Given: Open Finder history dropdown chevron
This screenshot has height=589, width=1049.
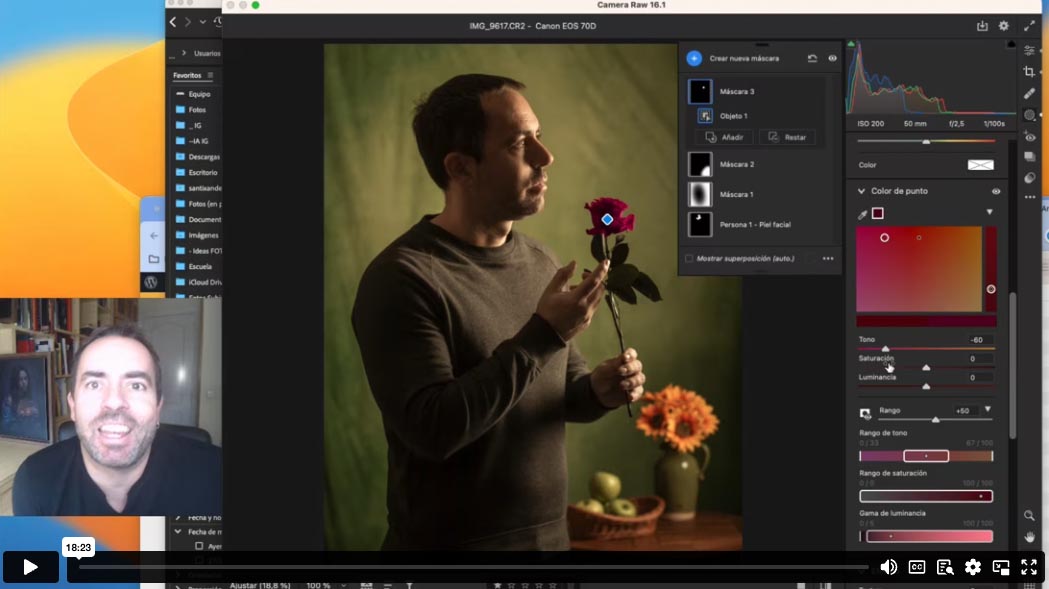Looking at the screenshot, I should (203, 22).
